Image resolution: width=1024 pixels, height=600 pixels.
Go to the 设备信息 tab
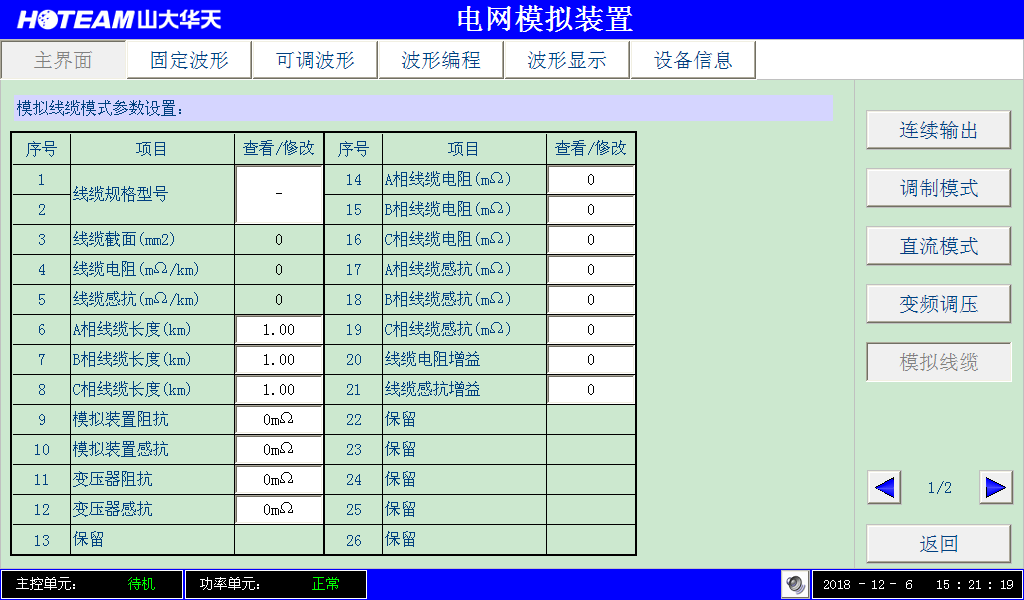click(x=693, y=60)
